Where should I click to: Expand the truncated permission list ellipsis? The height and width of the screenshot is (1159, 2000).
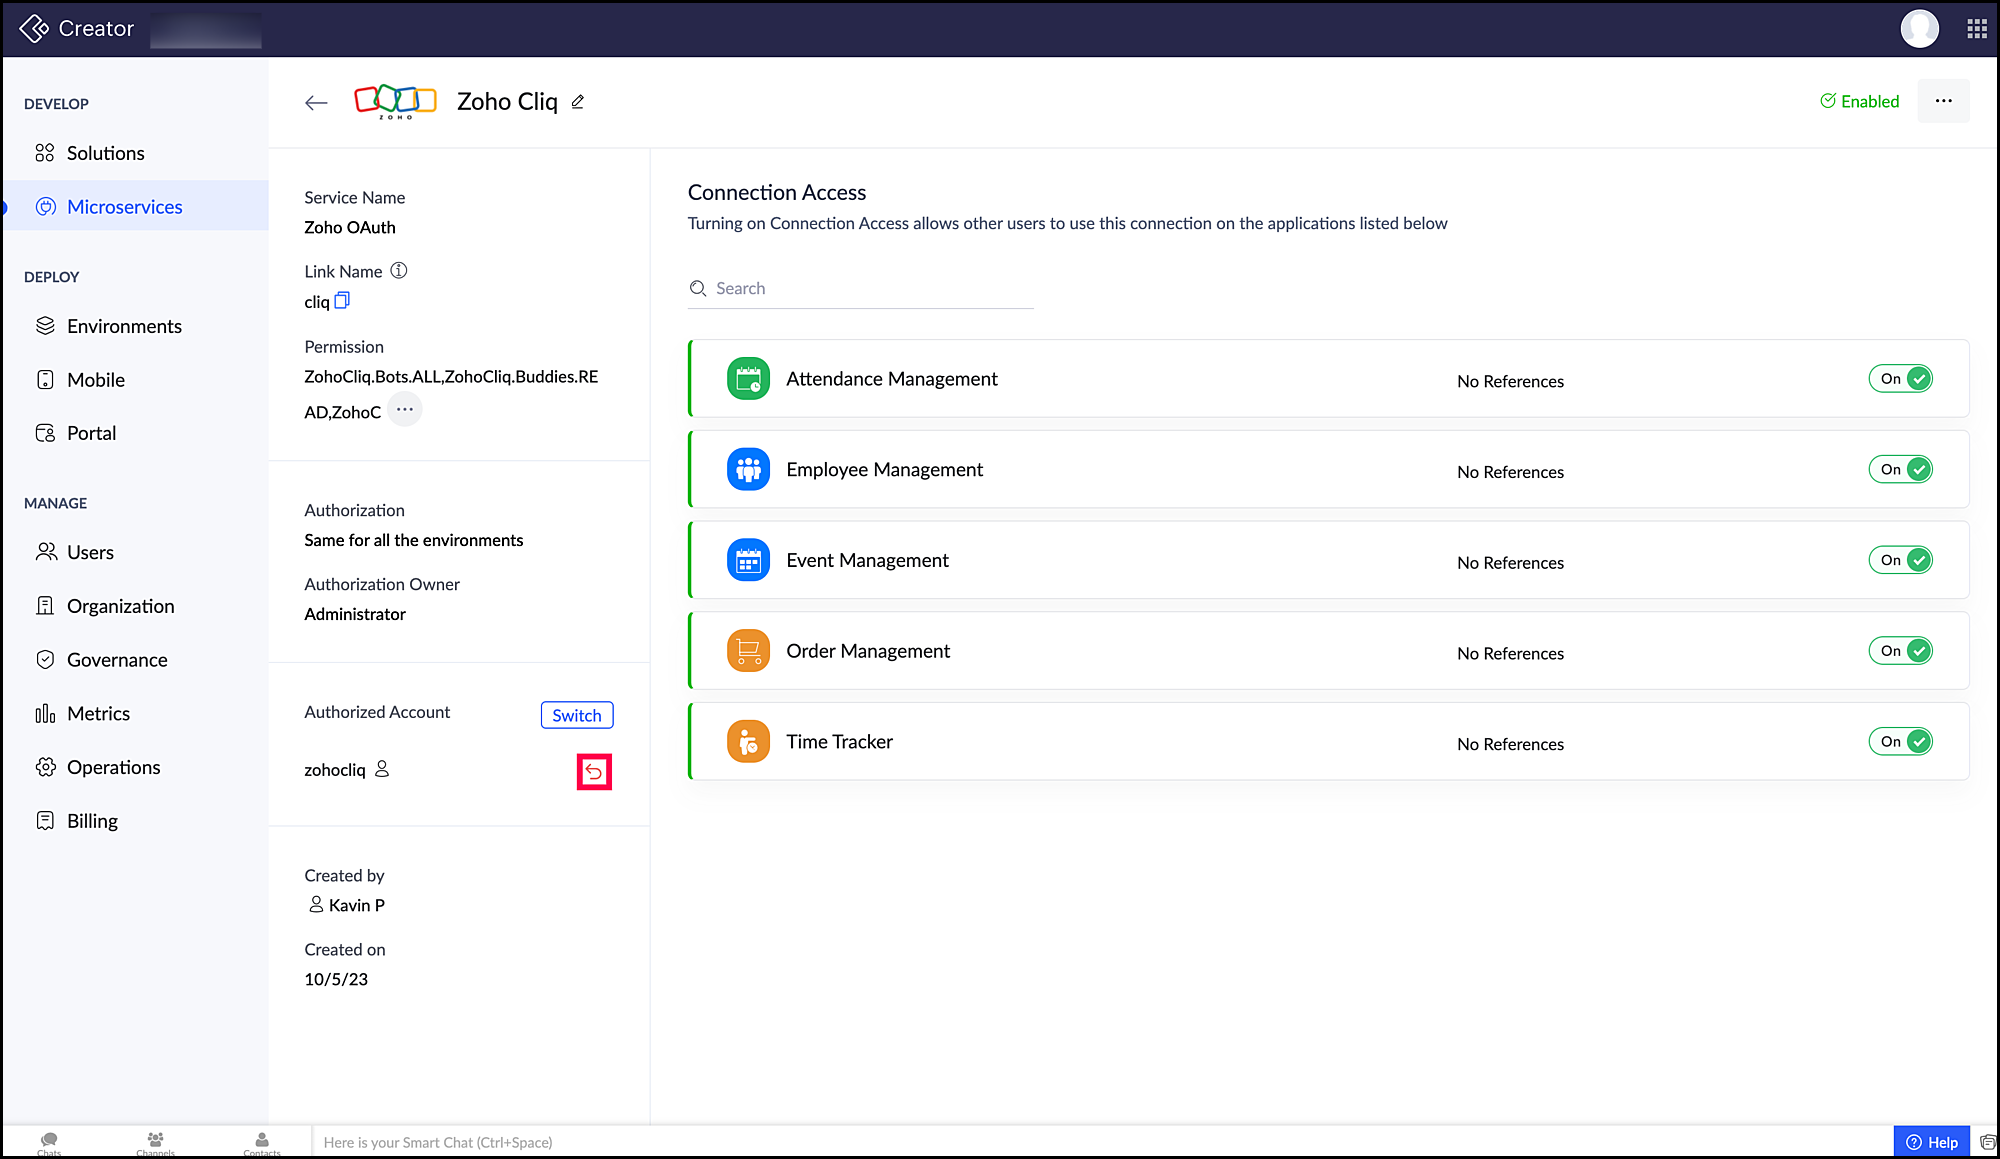pos(405,410)
